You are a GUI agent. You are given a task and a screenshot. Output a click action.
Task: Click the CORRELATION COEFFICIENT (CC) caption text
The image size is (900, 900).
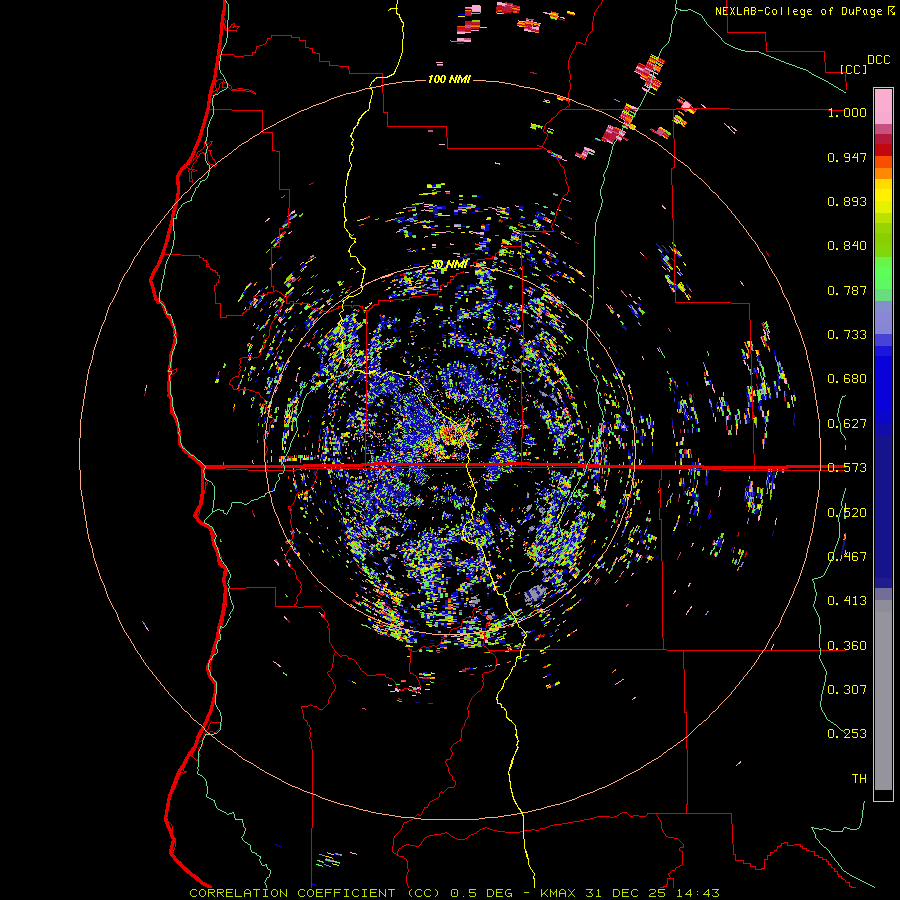pos(315,893)
